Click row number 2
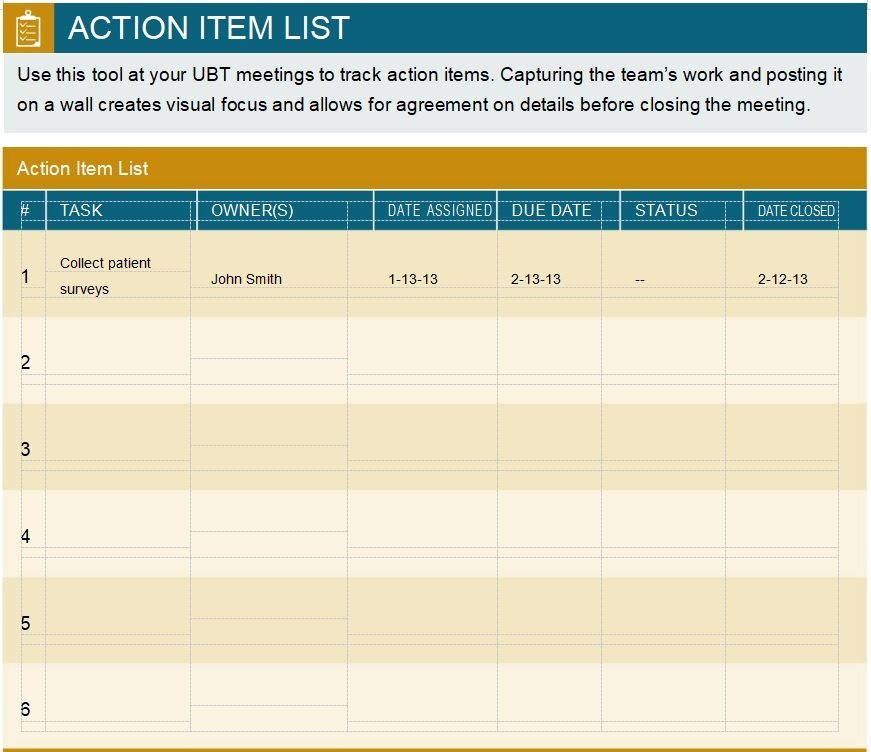The image size is (871, 752). pos(25,362)
